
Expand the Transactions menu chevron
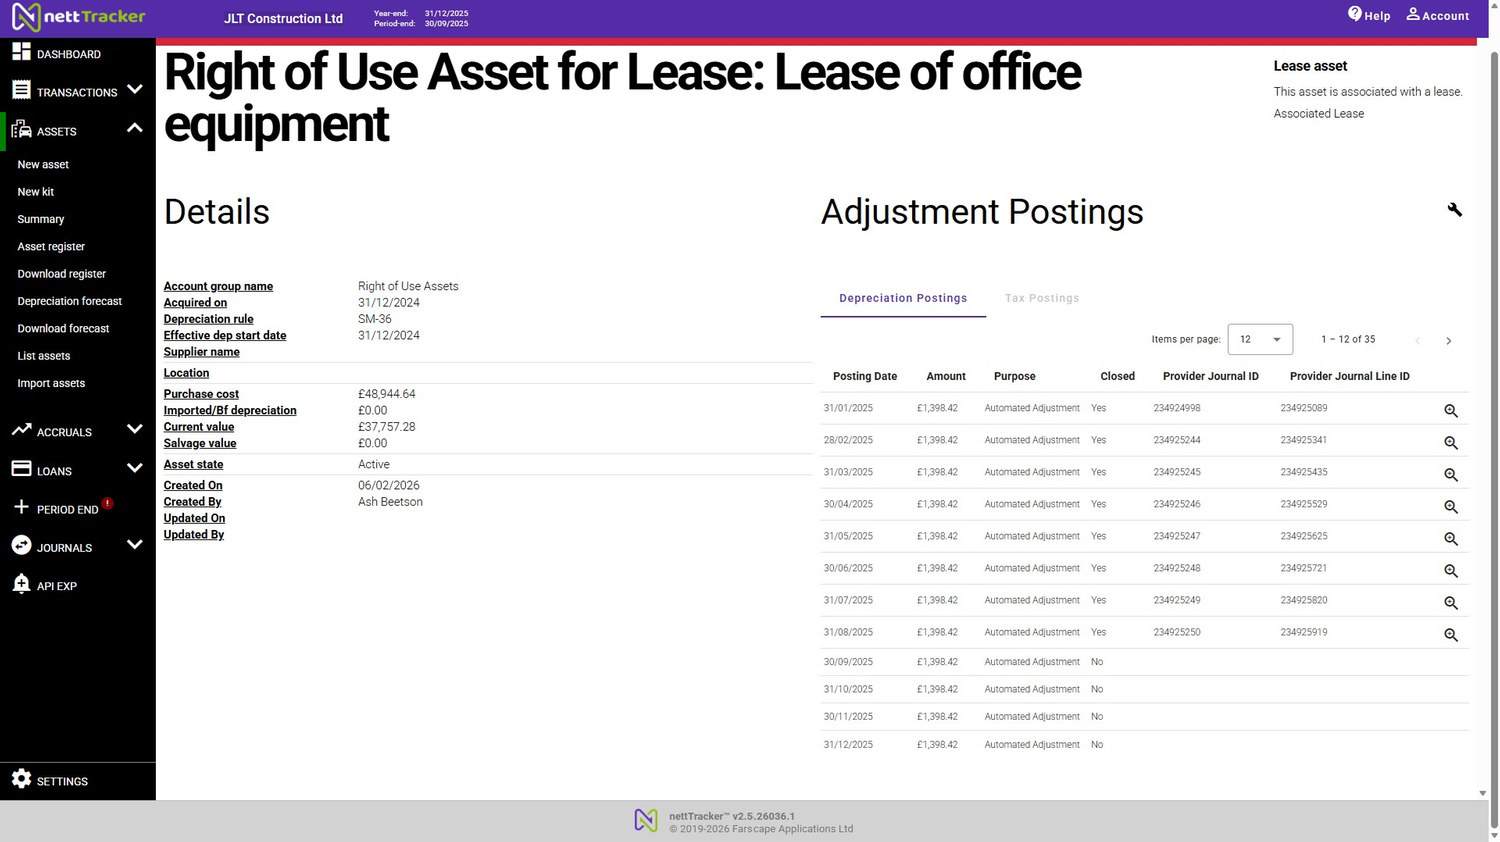(135, 88)
